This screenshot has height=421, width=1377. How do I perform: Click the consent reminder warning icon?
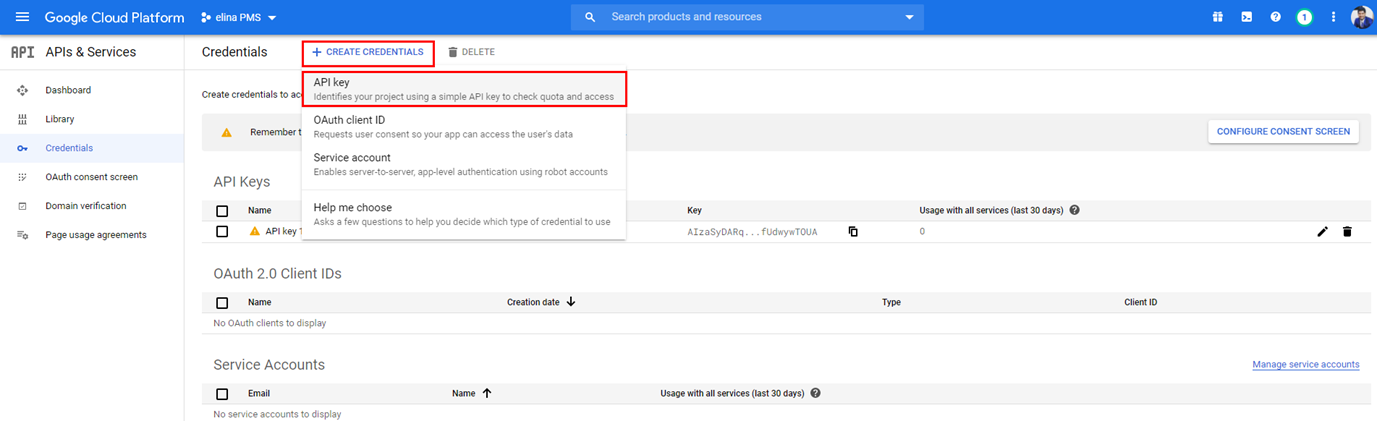[227, 132]
